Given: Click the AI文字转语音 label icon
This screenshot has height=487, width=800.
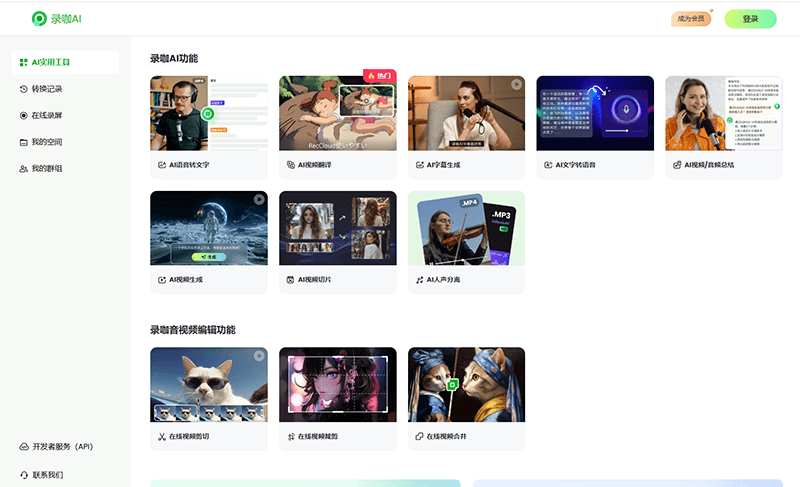Looking at the screenshot, I should click(x=548, y=164).
